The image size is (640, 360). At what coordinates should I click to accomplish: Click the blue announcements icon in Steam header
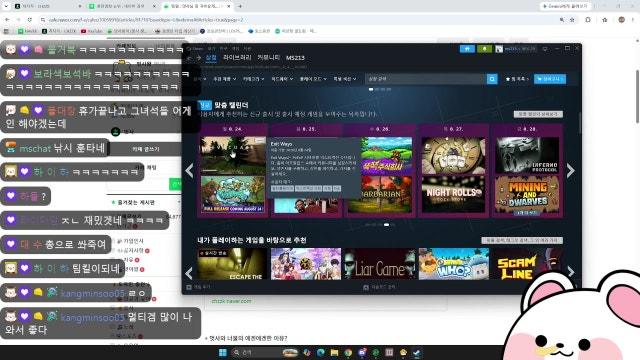pyautogui.click(x=467, y=49)
